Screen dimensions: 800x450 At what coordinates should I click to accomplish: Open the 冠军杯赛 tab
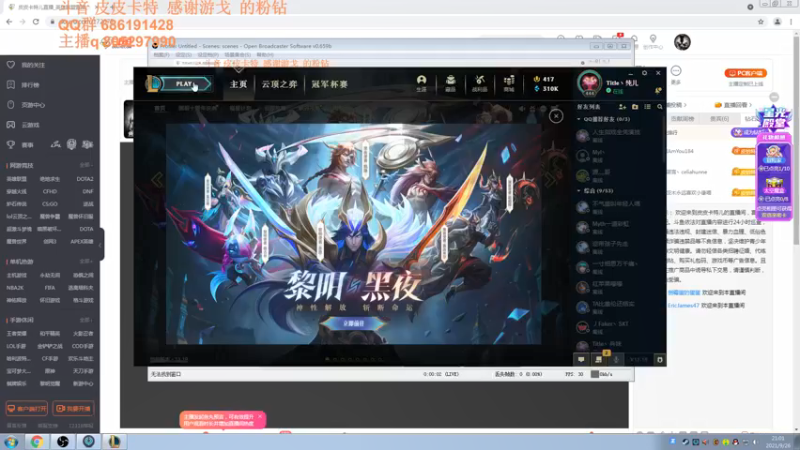tap(329, 84)
